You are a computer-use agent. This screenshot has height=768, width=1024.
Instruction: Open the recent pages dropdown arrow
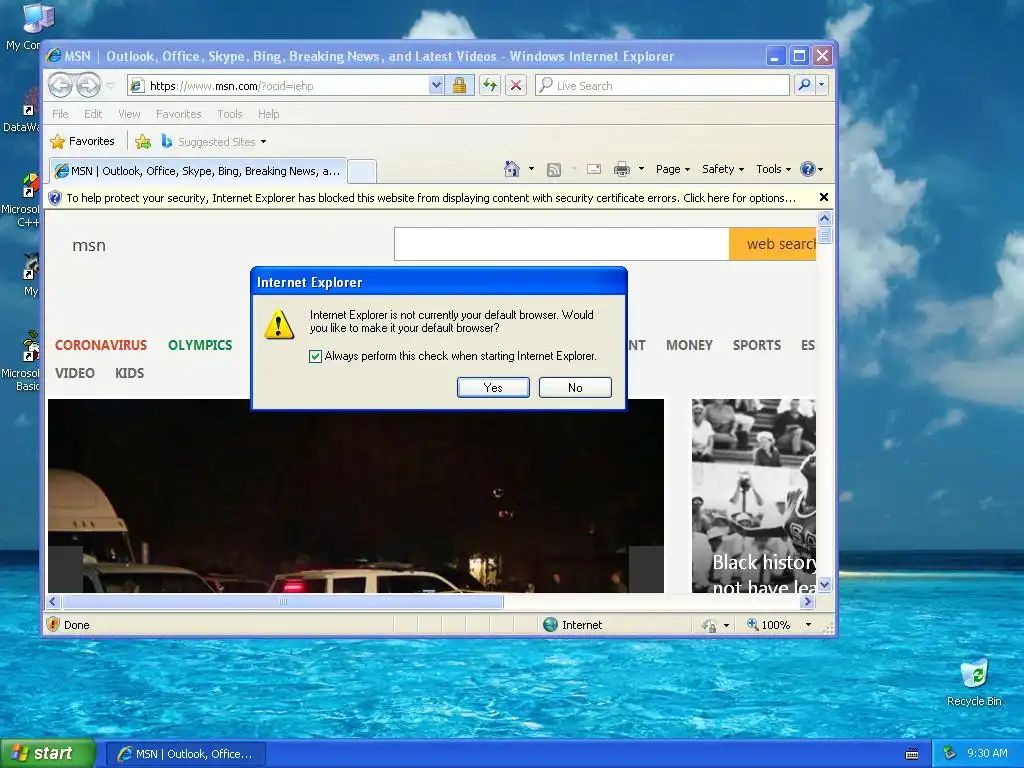(x=110, y=86)
